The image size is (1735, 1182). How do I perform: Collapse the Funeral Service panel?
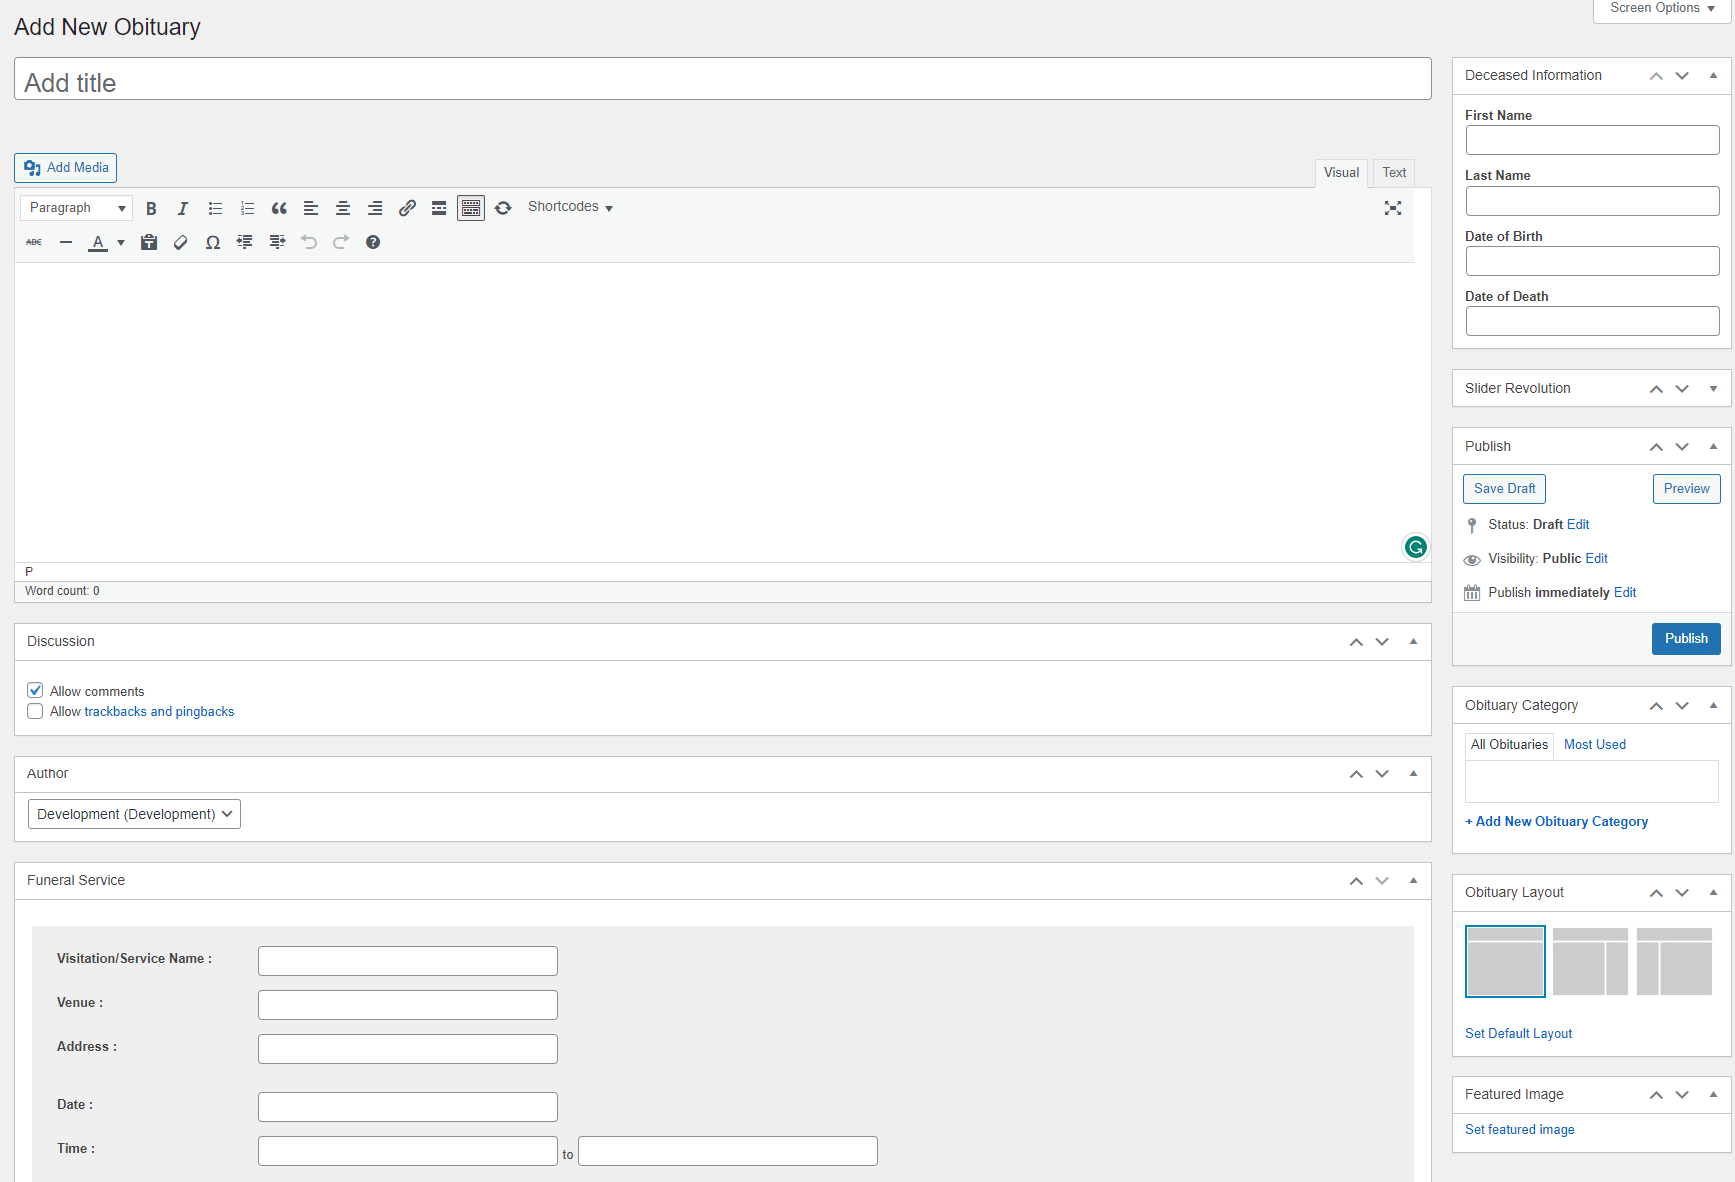point(1413,881)
